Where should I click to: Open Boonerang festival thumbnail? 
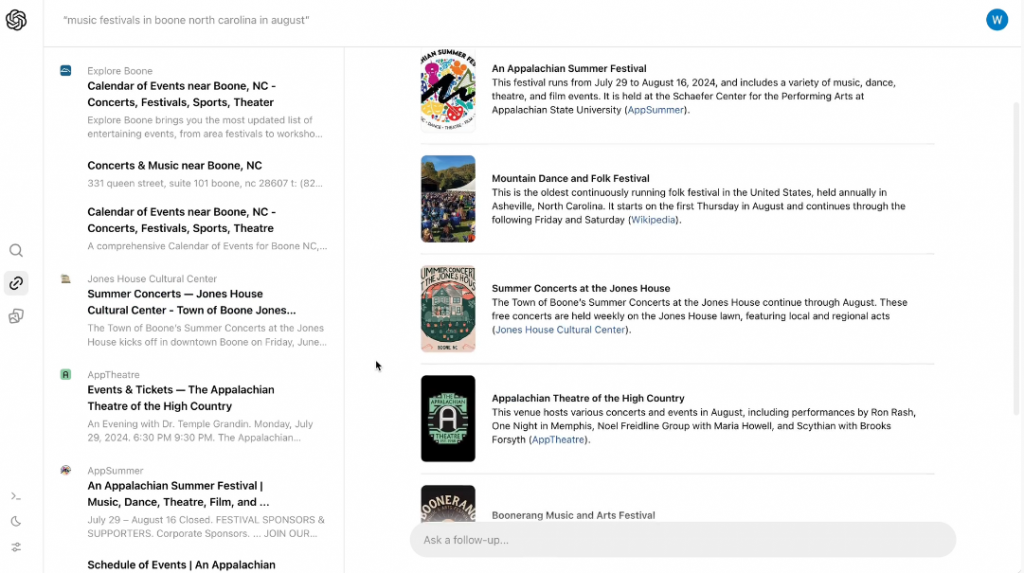click(448, 503)
